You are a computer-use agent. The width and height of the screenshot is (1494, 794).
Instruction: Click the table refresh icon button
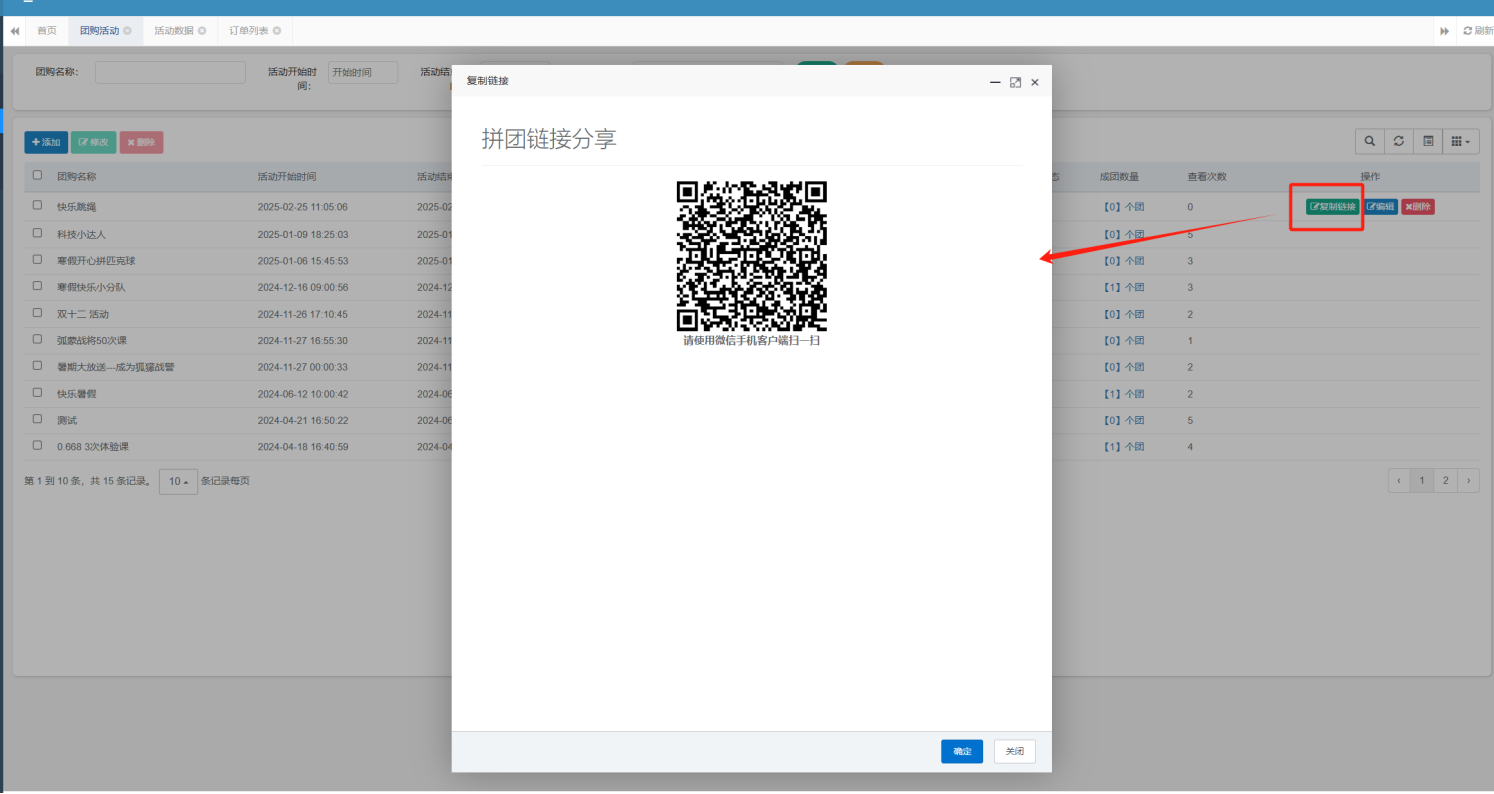click(1399, 141)
